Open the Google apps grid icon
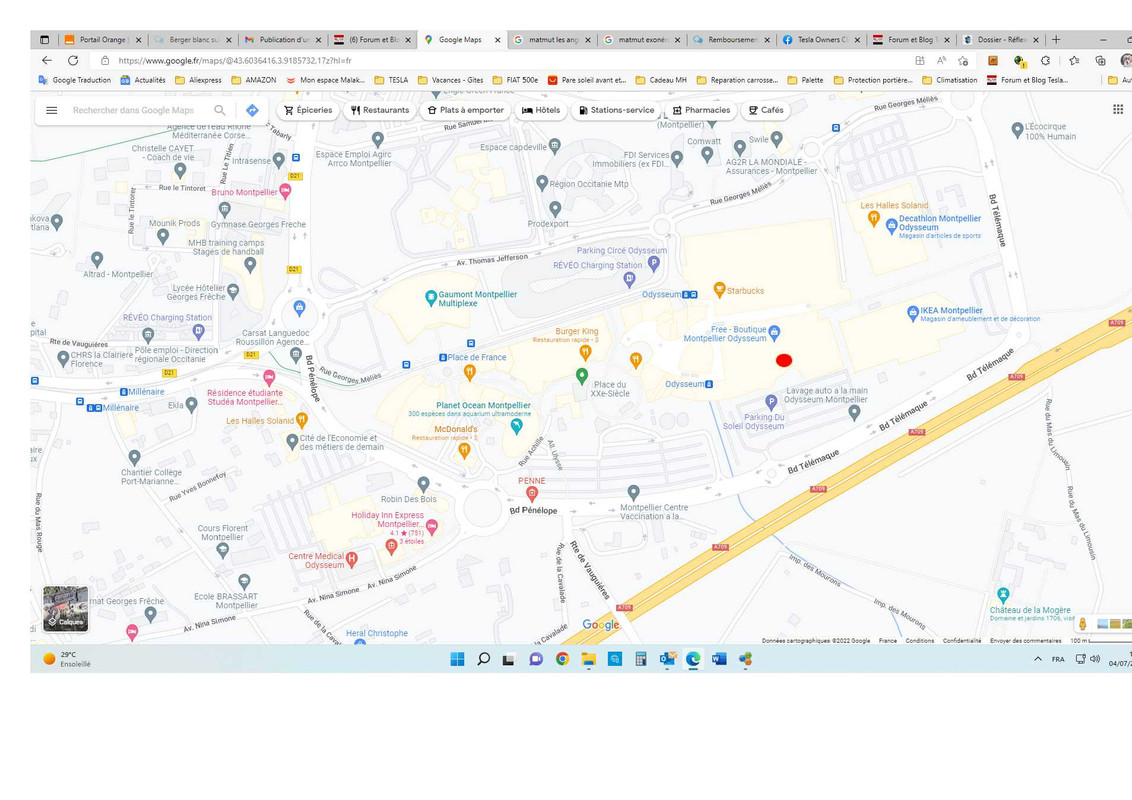Image resolution: width=1132 pixels, height=800 pixels. coord(1118,109)
